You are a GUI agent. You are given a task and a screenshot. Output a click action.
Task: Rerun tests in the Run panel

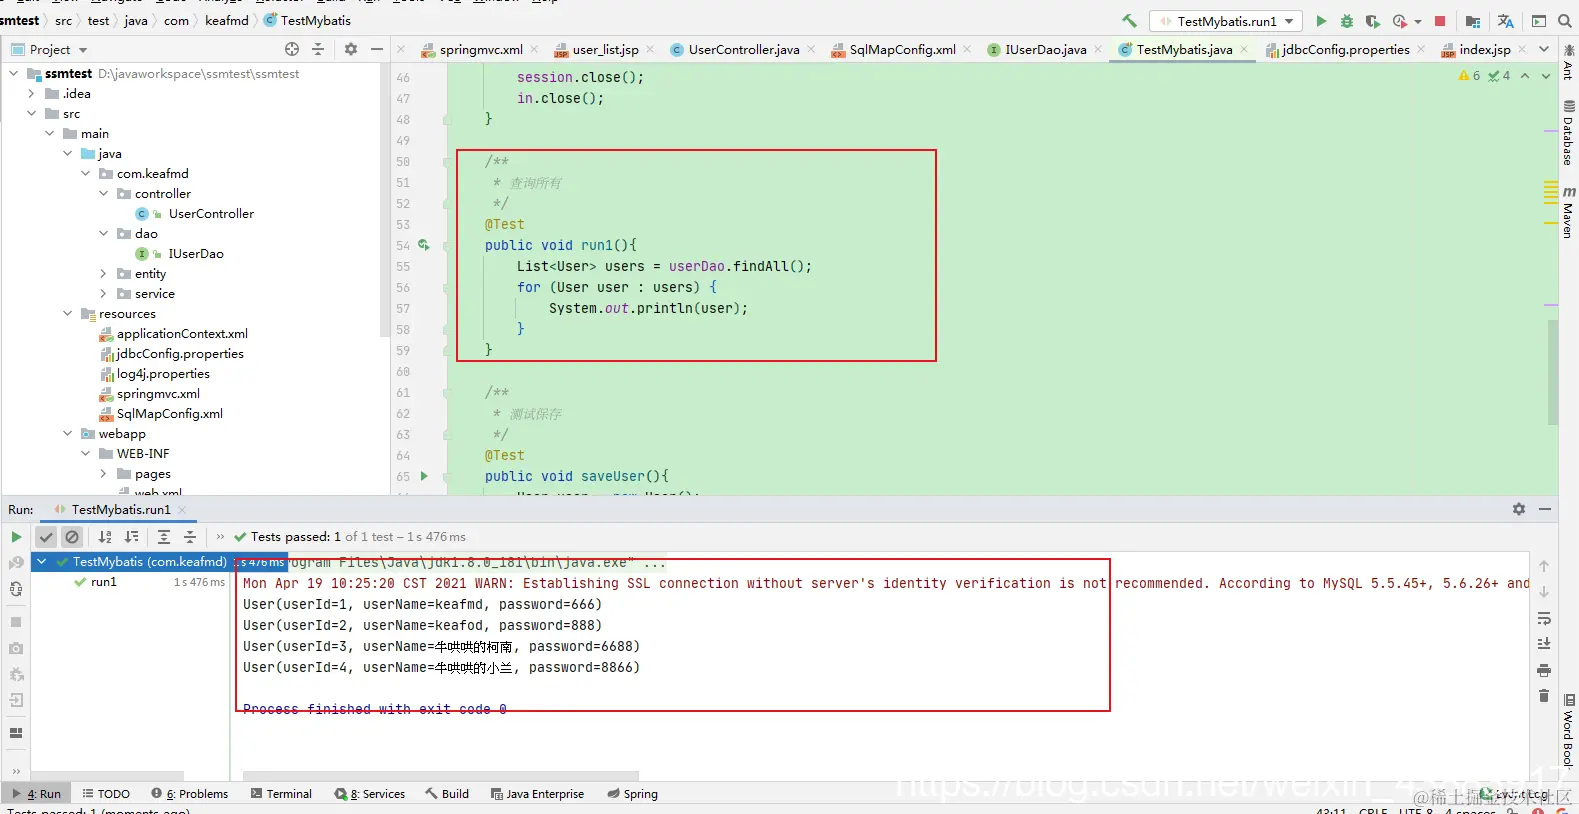16,537
